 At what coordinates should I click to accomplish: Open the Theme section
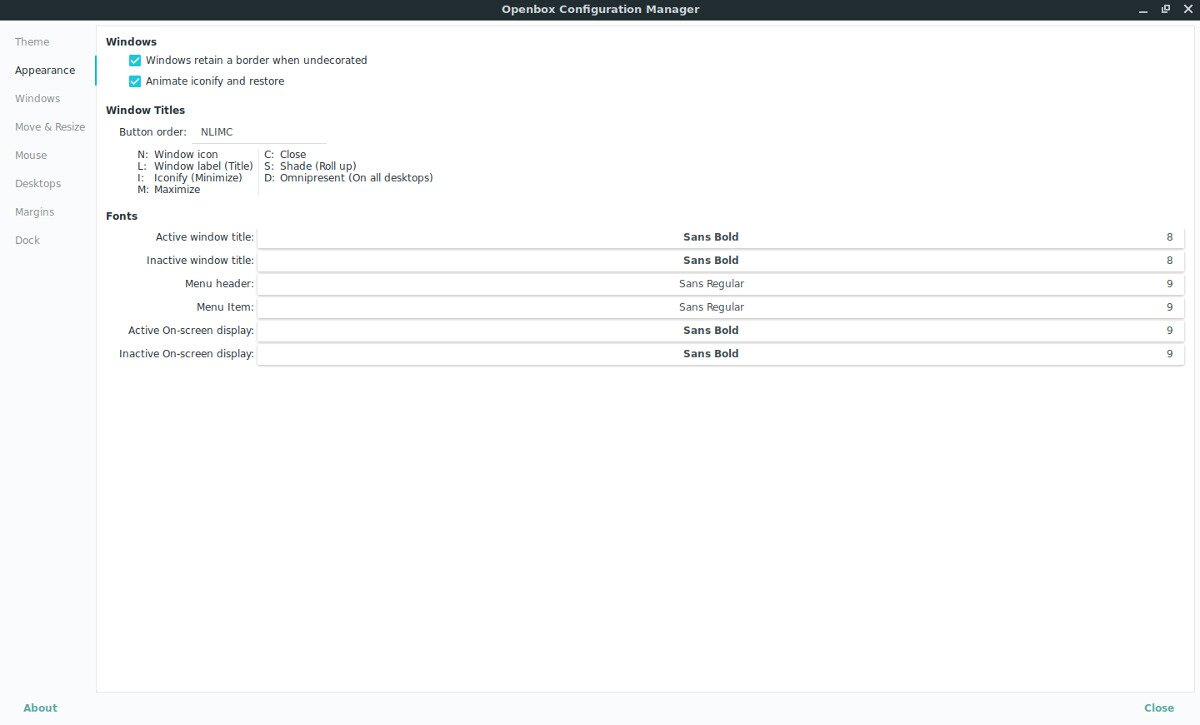(32, 42)
